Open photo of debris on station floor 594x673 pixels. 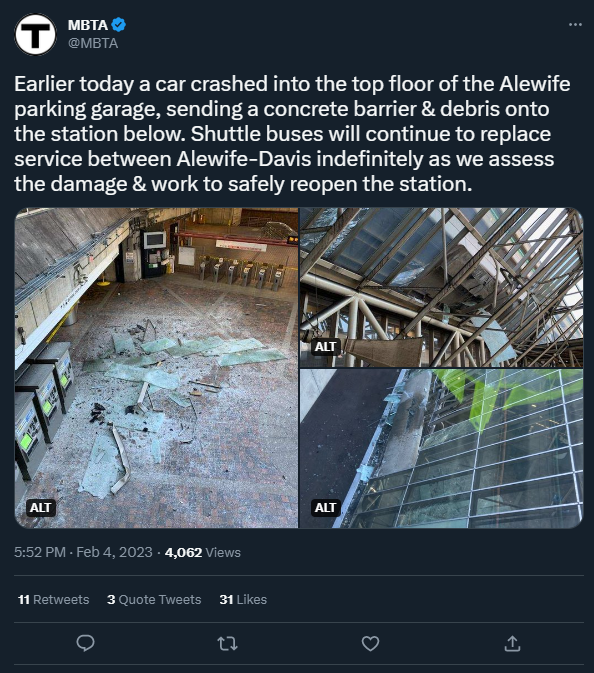[x=156, y=368]
